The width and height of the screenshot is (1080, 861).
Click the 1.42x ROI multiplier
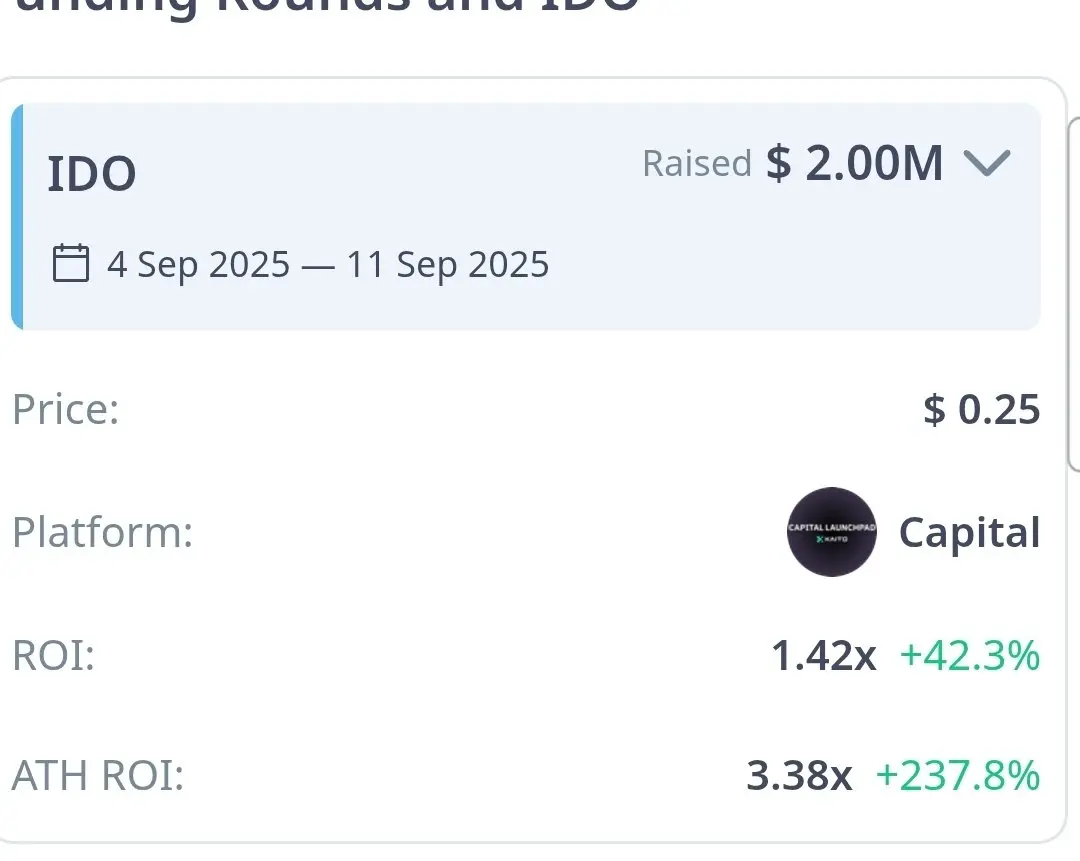823,656
